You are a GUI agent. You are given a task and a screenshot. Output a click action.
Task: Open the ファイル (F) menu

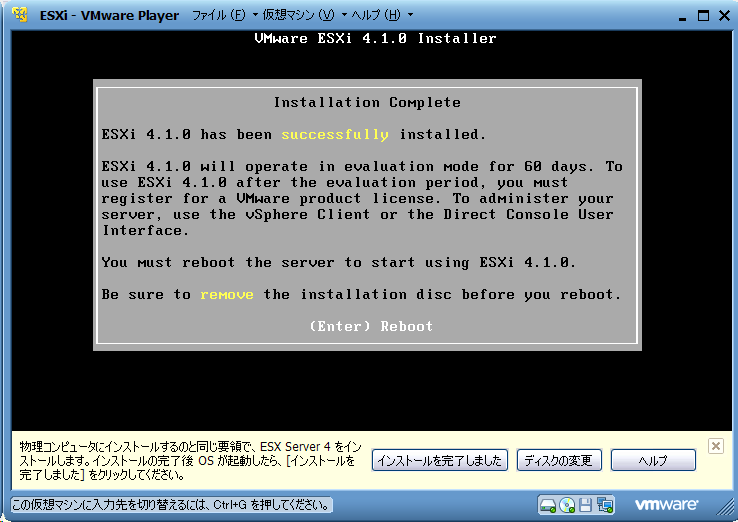tap(219, 15)
